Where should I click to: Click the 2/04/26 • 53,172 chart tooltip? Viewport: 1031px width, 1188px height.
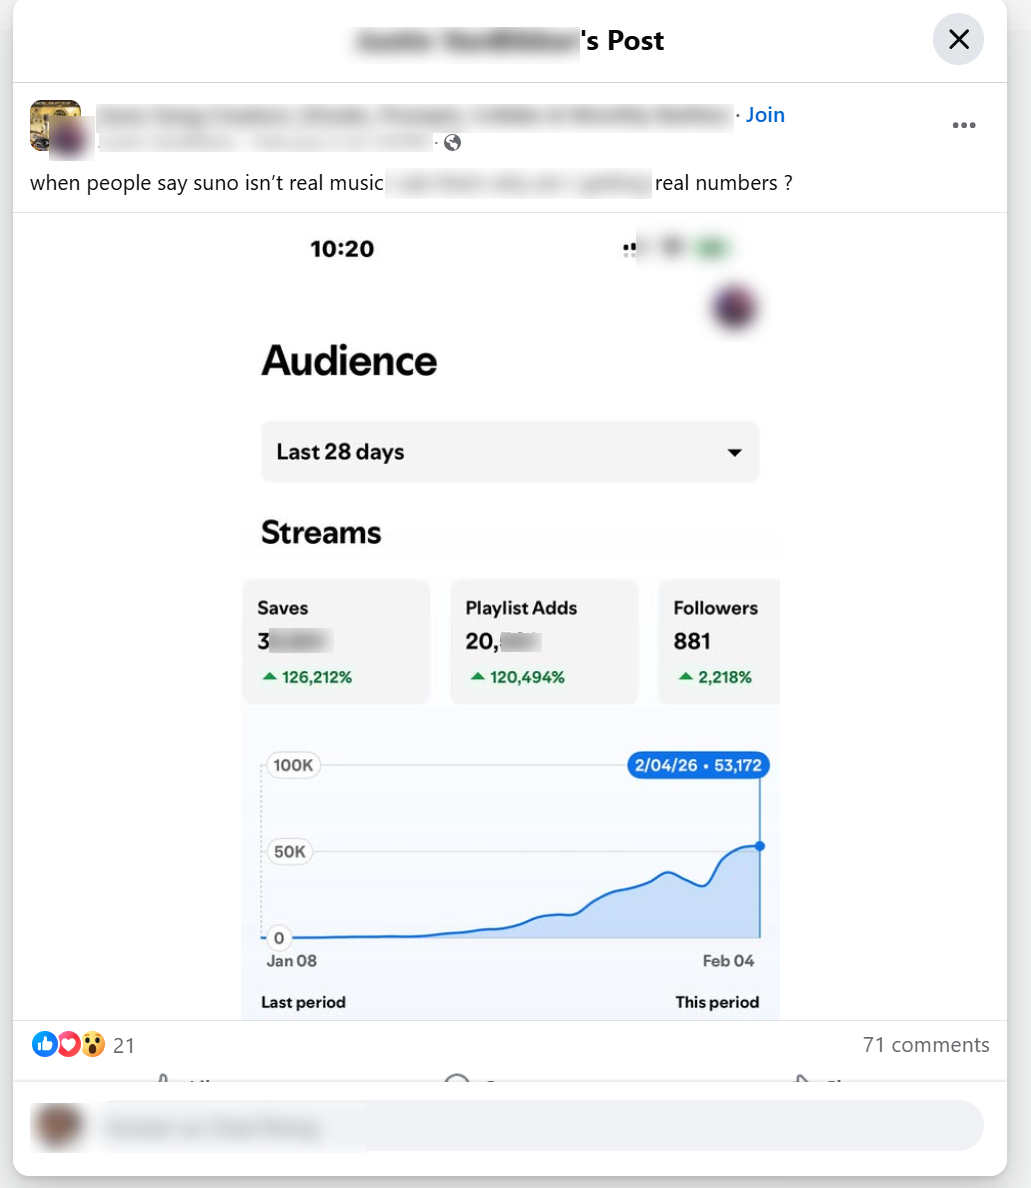[698, 765]
